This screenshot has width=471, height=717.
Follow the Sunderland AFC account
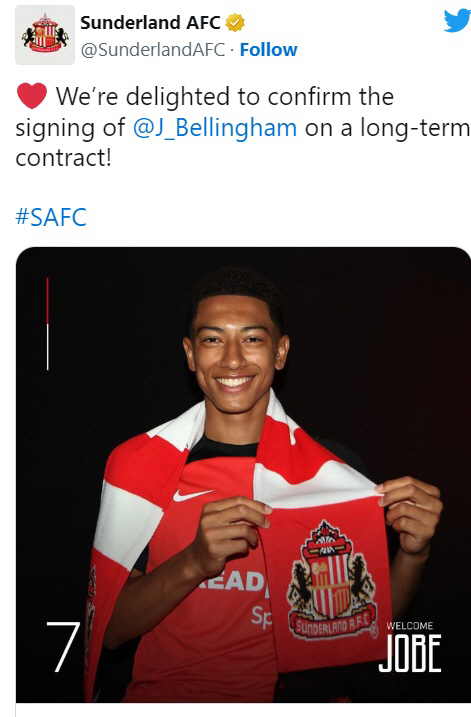click(268, 49)
